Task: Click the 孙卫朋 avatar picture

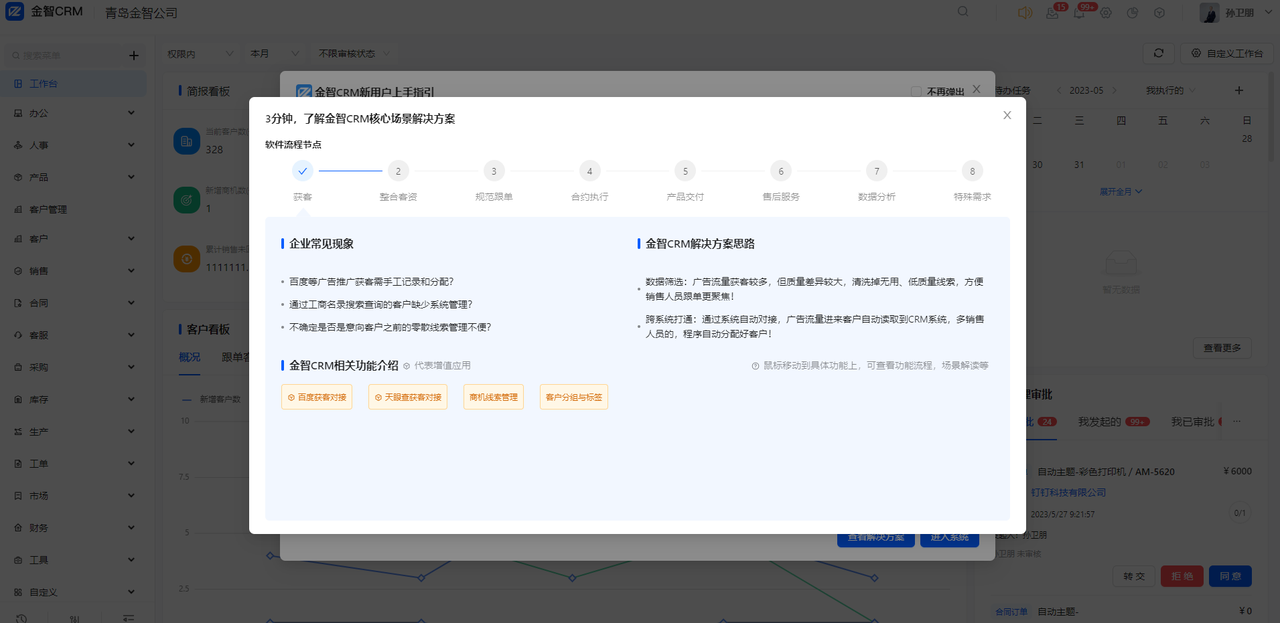Action: coord(1209,12)
